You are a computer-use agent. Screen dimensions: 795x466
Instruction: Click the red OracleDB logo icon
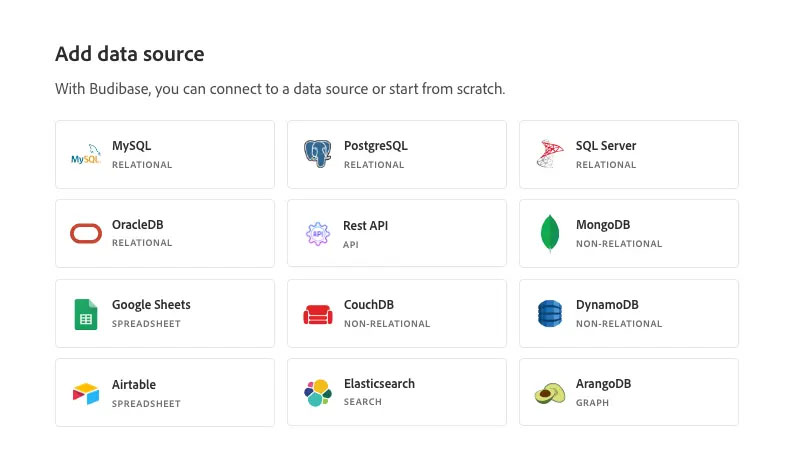pyautogui.click(x=86, y=233)
